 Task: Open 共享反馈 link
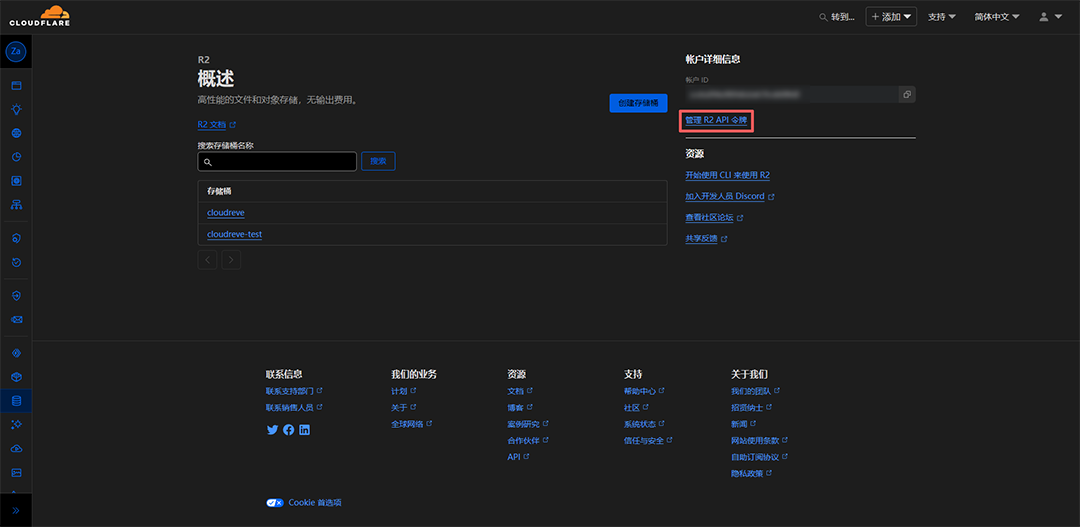pos(706,239)
